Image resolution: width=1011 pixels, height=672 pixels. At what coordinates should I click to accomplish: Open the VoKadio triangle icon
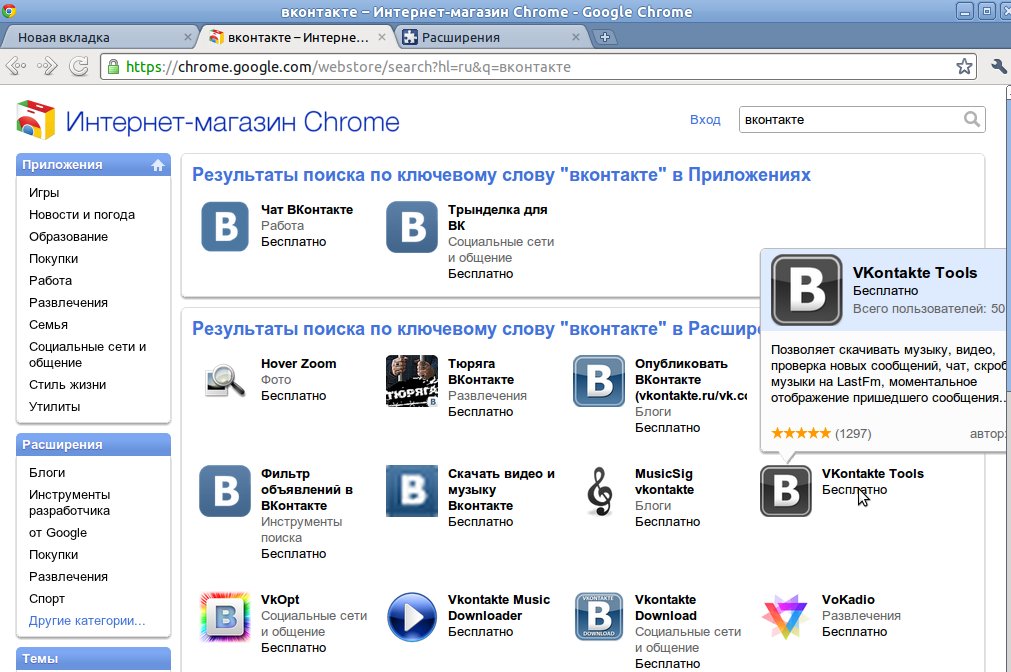click(x=786, y=617)
